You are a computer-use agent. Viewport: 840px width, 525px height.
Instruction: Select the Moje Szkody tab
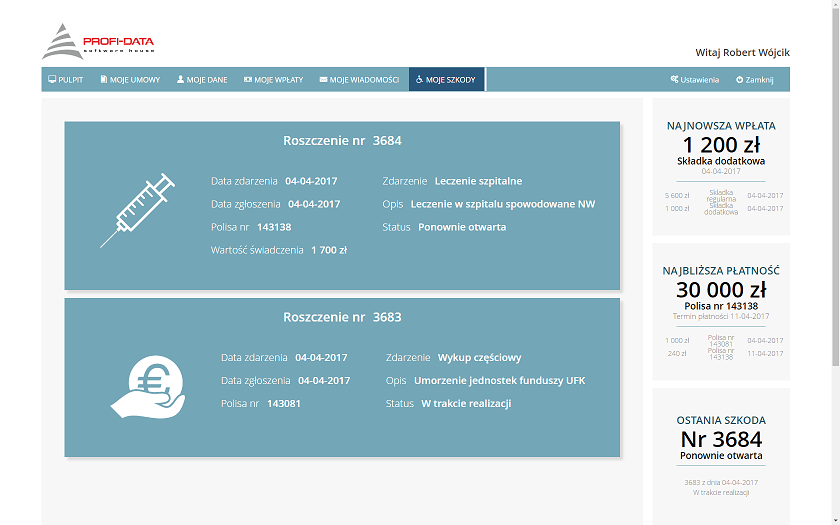click(x=446, y=79)
